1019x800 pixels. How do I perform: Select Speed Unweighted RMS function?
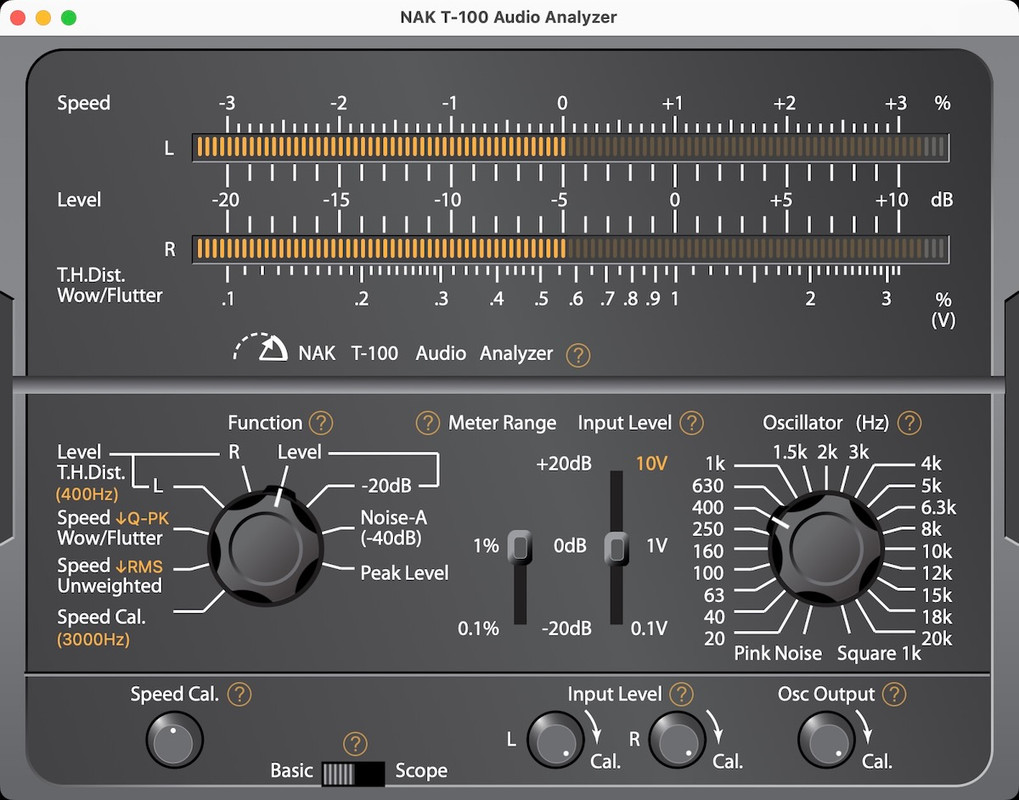click(x=110, y=576)
